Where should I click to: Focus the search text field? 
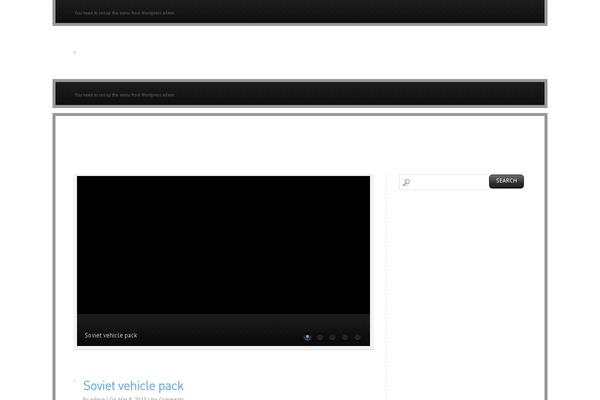pos(444,182)
